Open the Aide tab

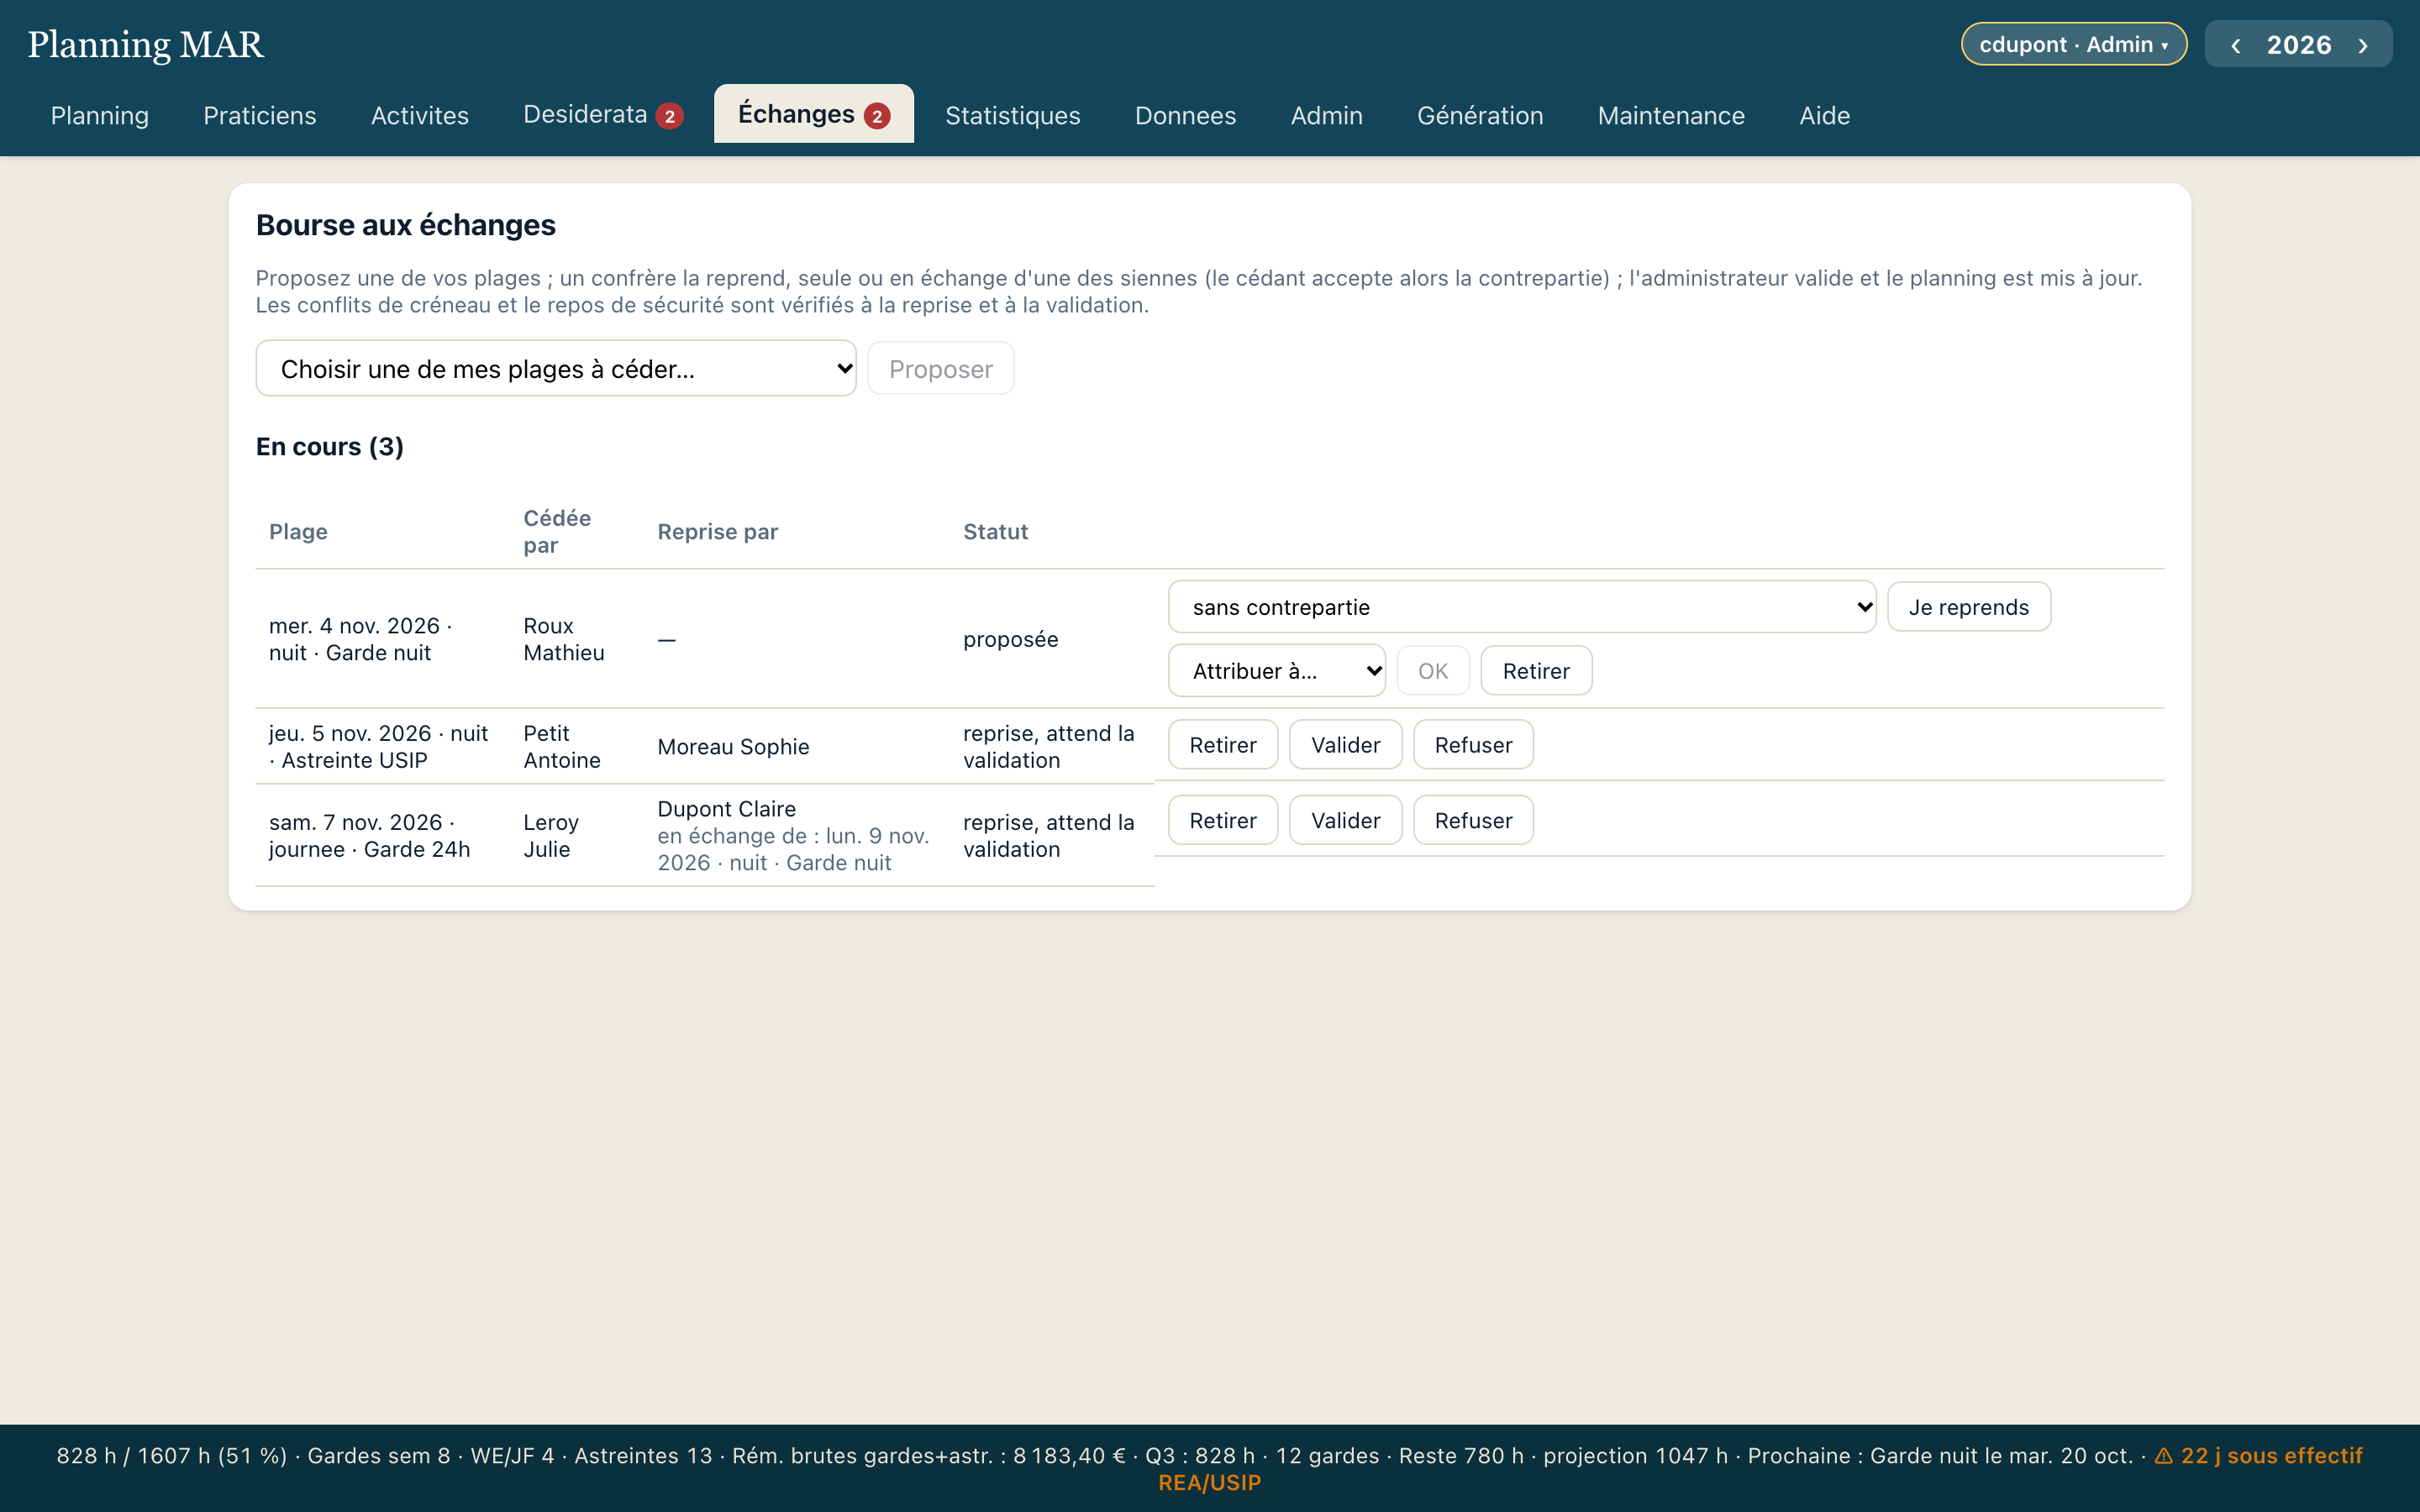[x=1825, y=115]
